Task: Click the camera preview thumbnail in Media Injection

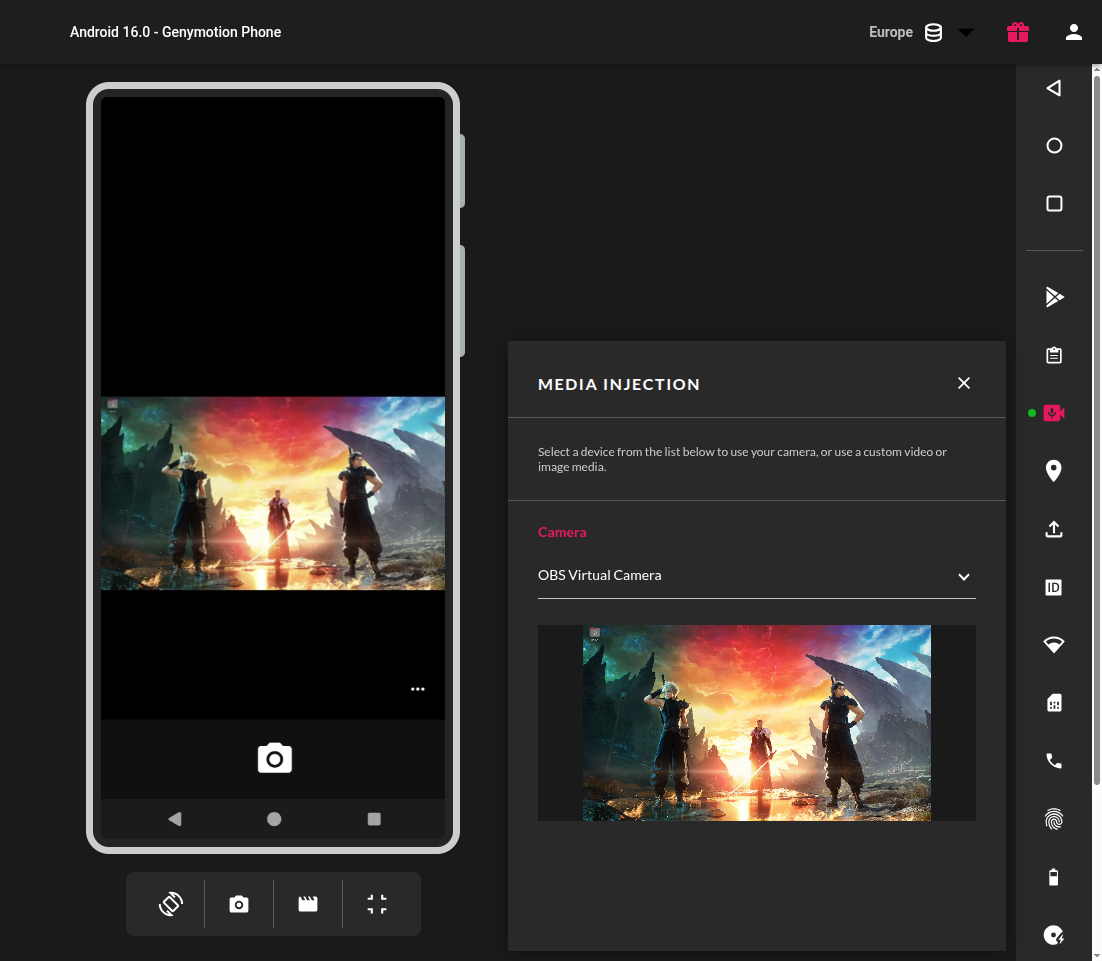Action: coord(756,723)
